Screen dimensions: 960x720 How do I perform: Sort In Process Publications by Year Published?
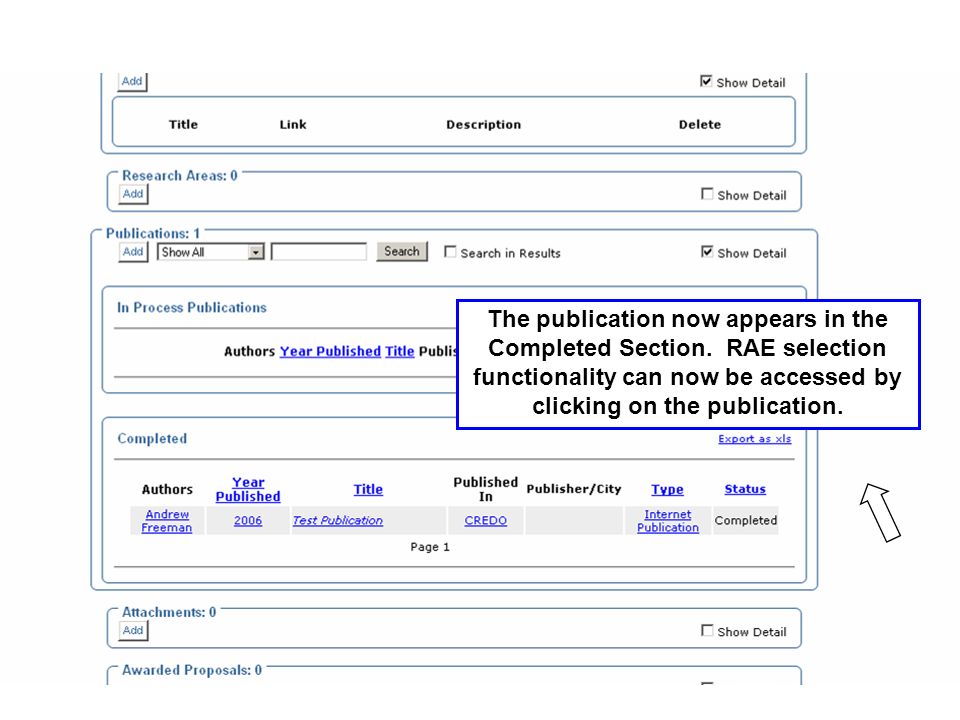[330, 351]
